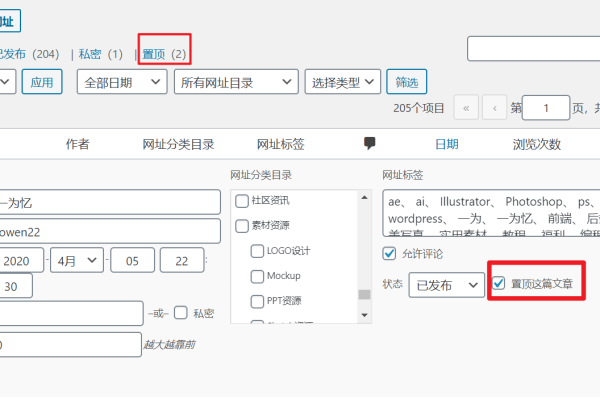The height and width of the screenshot is (400, 600).
Task: Click the 网址标签 tags text area
Action: click(x=490, y=210)
